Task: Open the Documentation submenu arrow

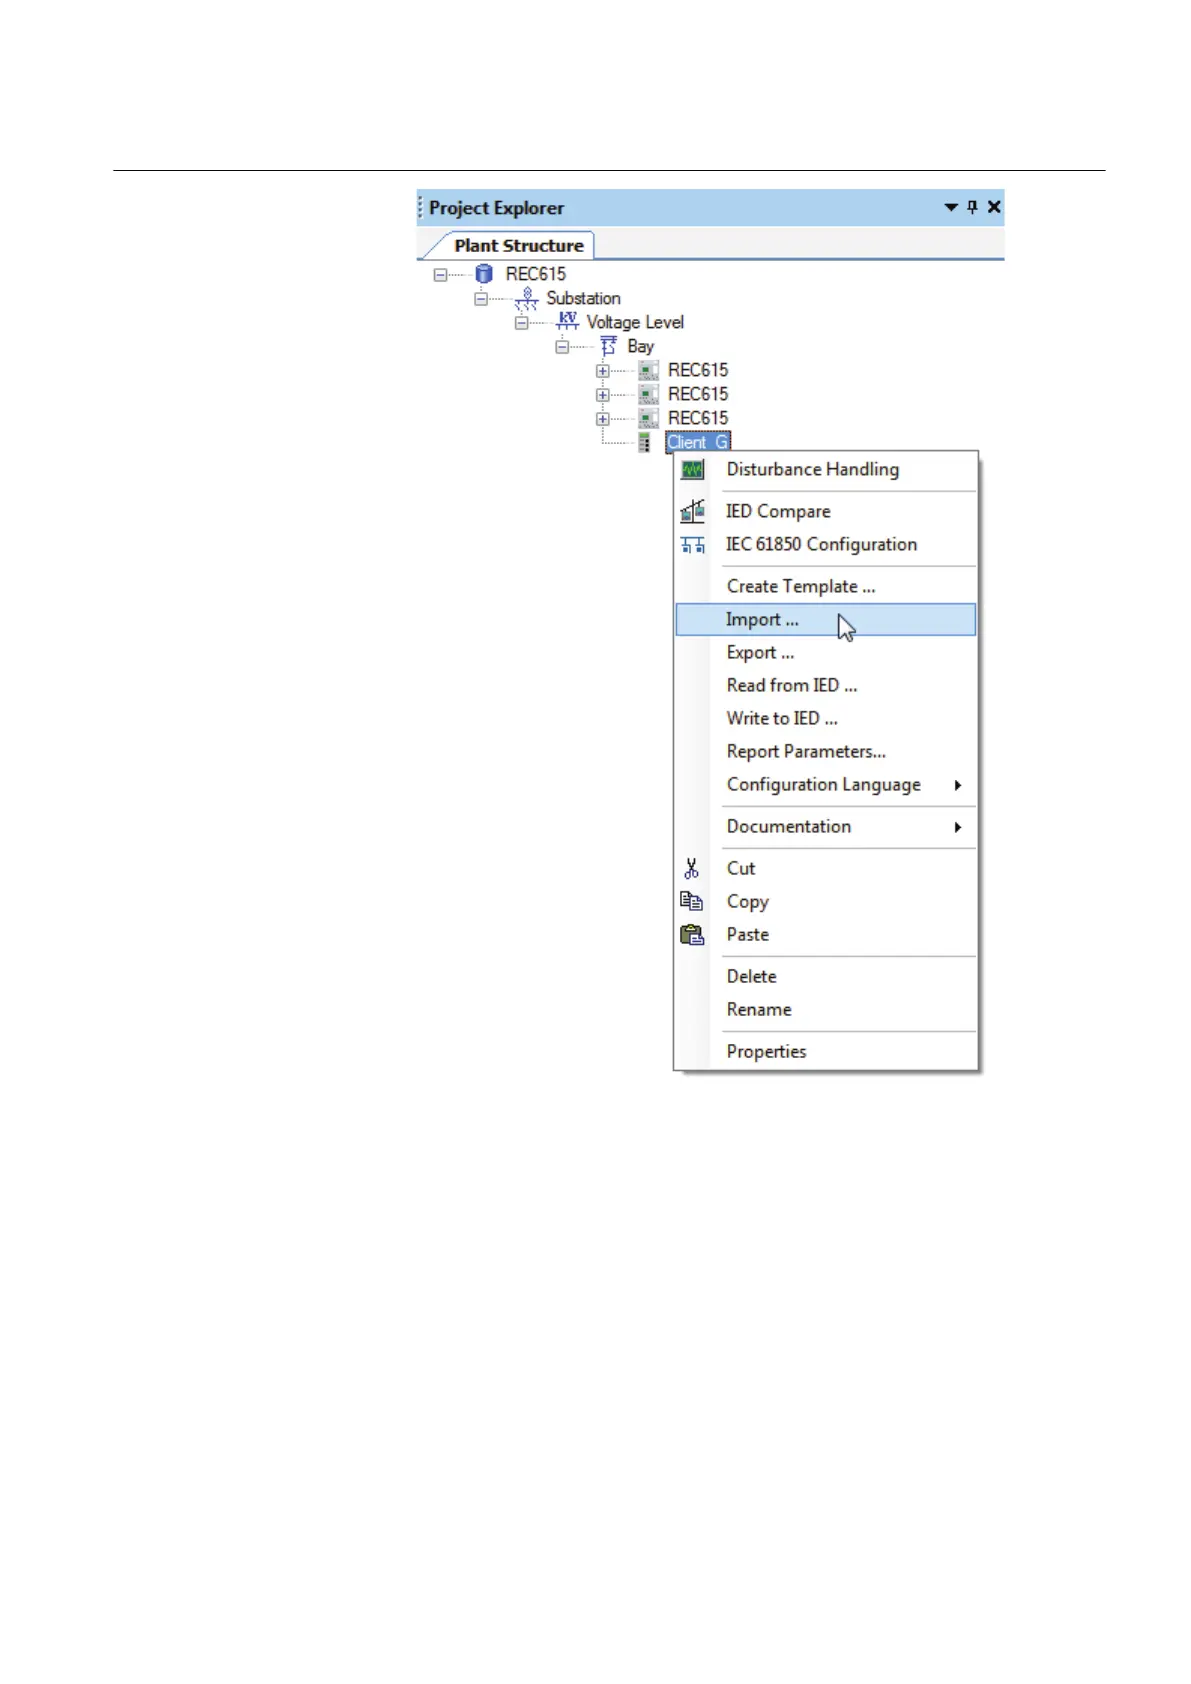Action: (958, 827)
